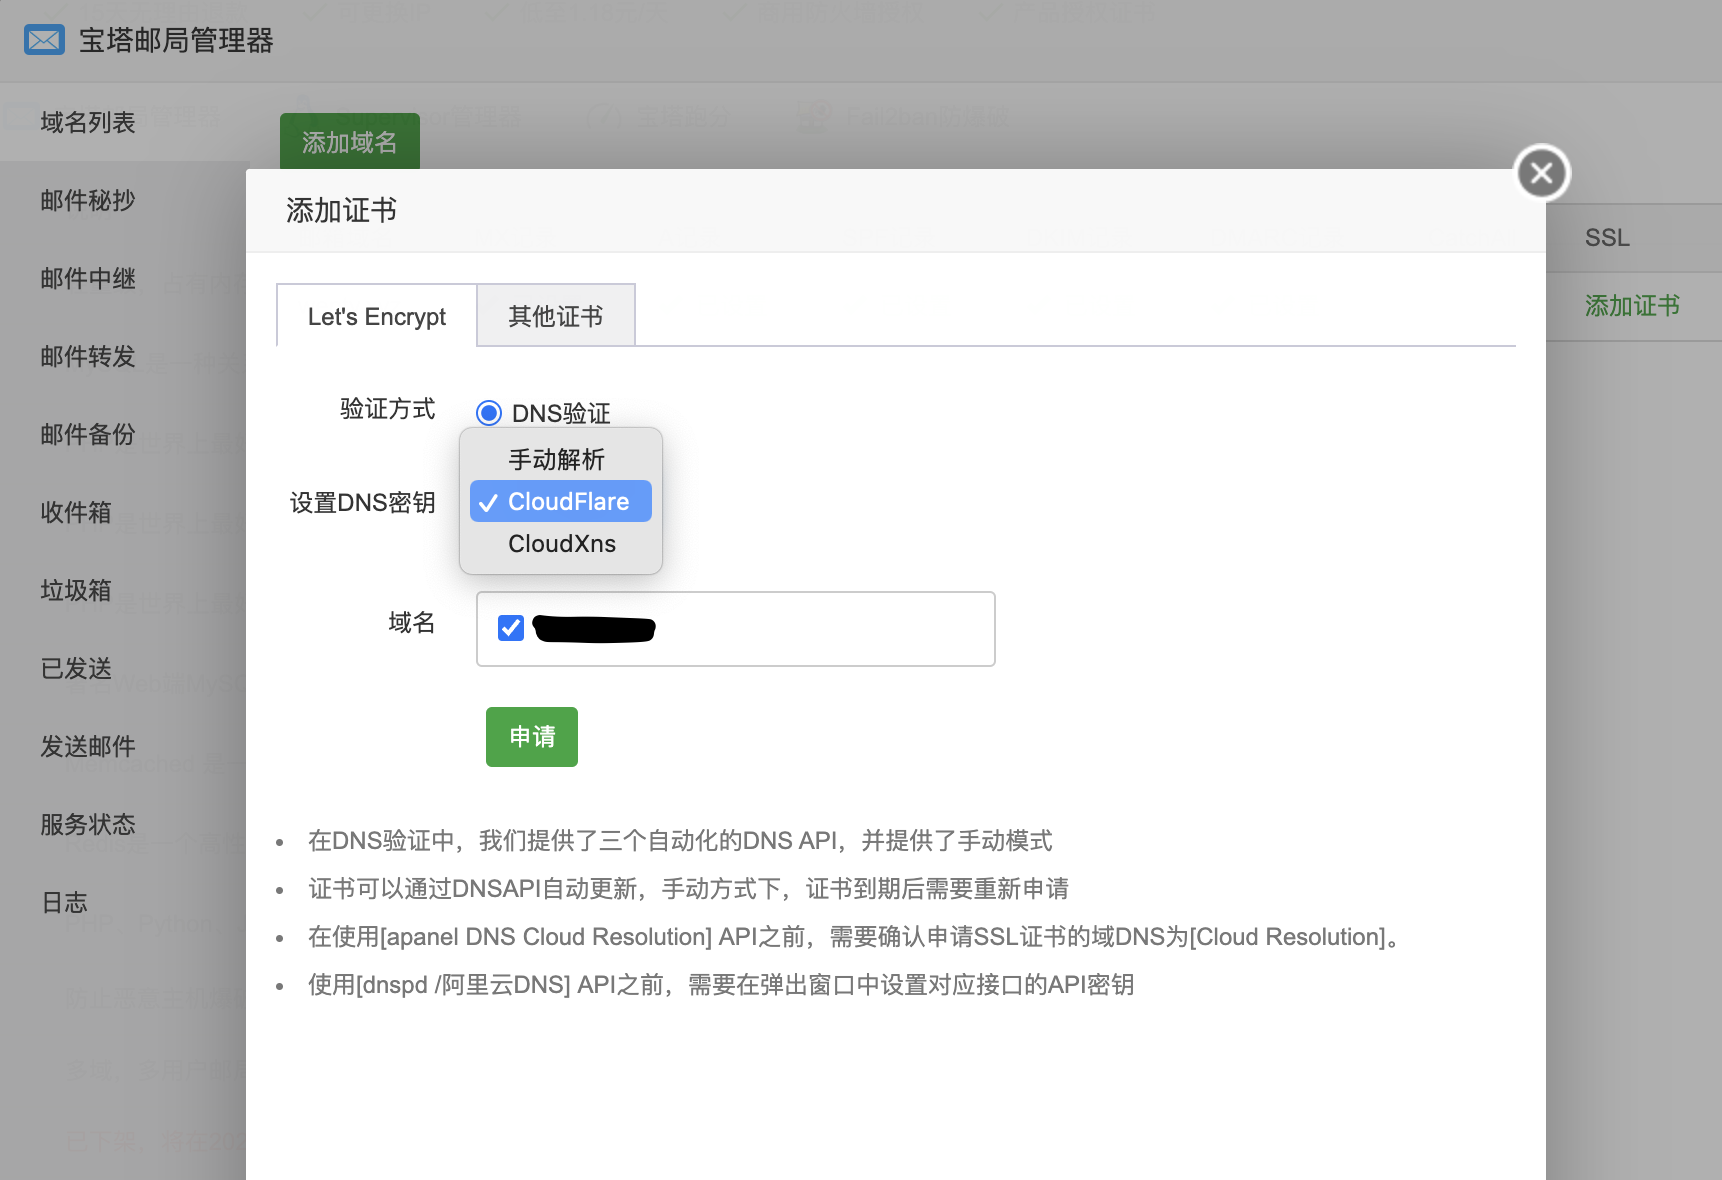This screenshot has height=1180, width=1722.
Task: Click the SSL column header
Action: 1607,238
